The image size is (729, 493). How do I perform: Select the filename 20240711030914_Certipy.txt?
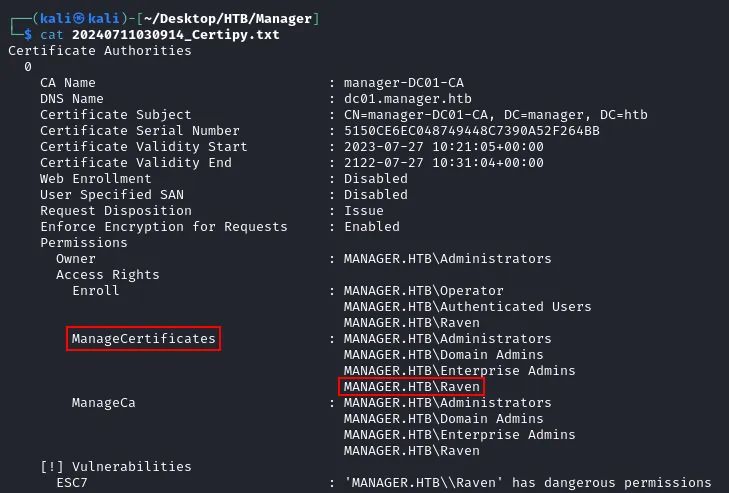pos(176,35)
